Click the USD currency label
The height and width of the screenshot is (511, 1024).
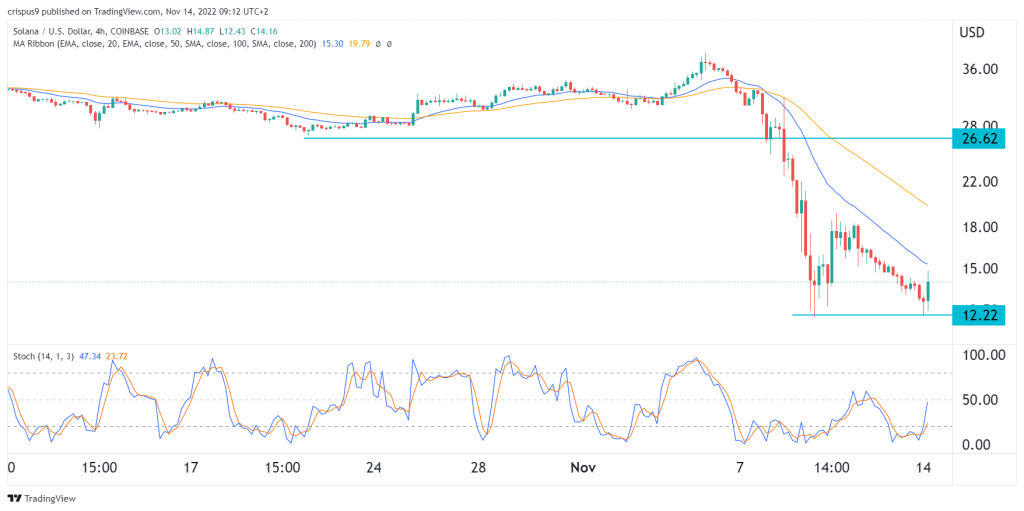pos(972,32)
